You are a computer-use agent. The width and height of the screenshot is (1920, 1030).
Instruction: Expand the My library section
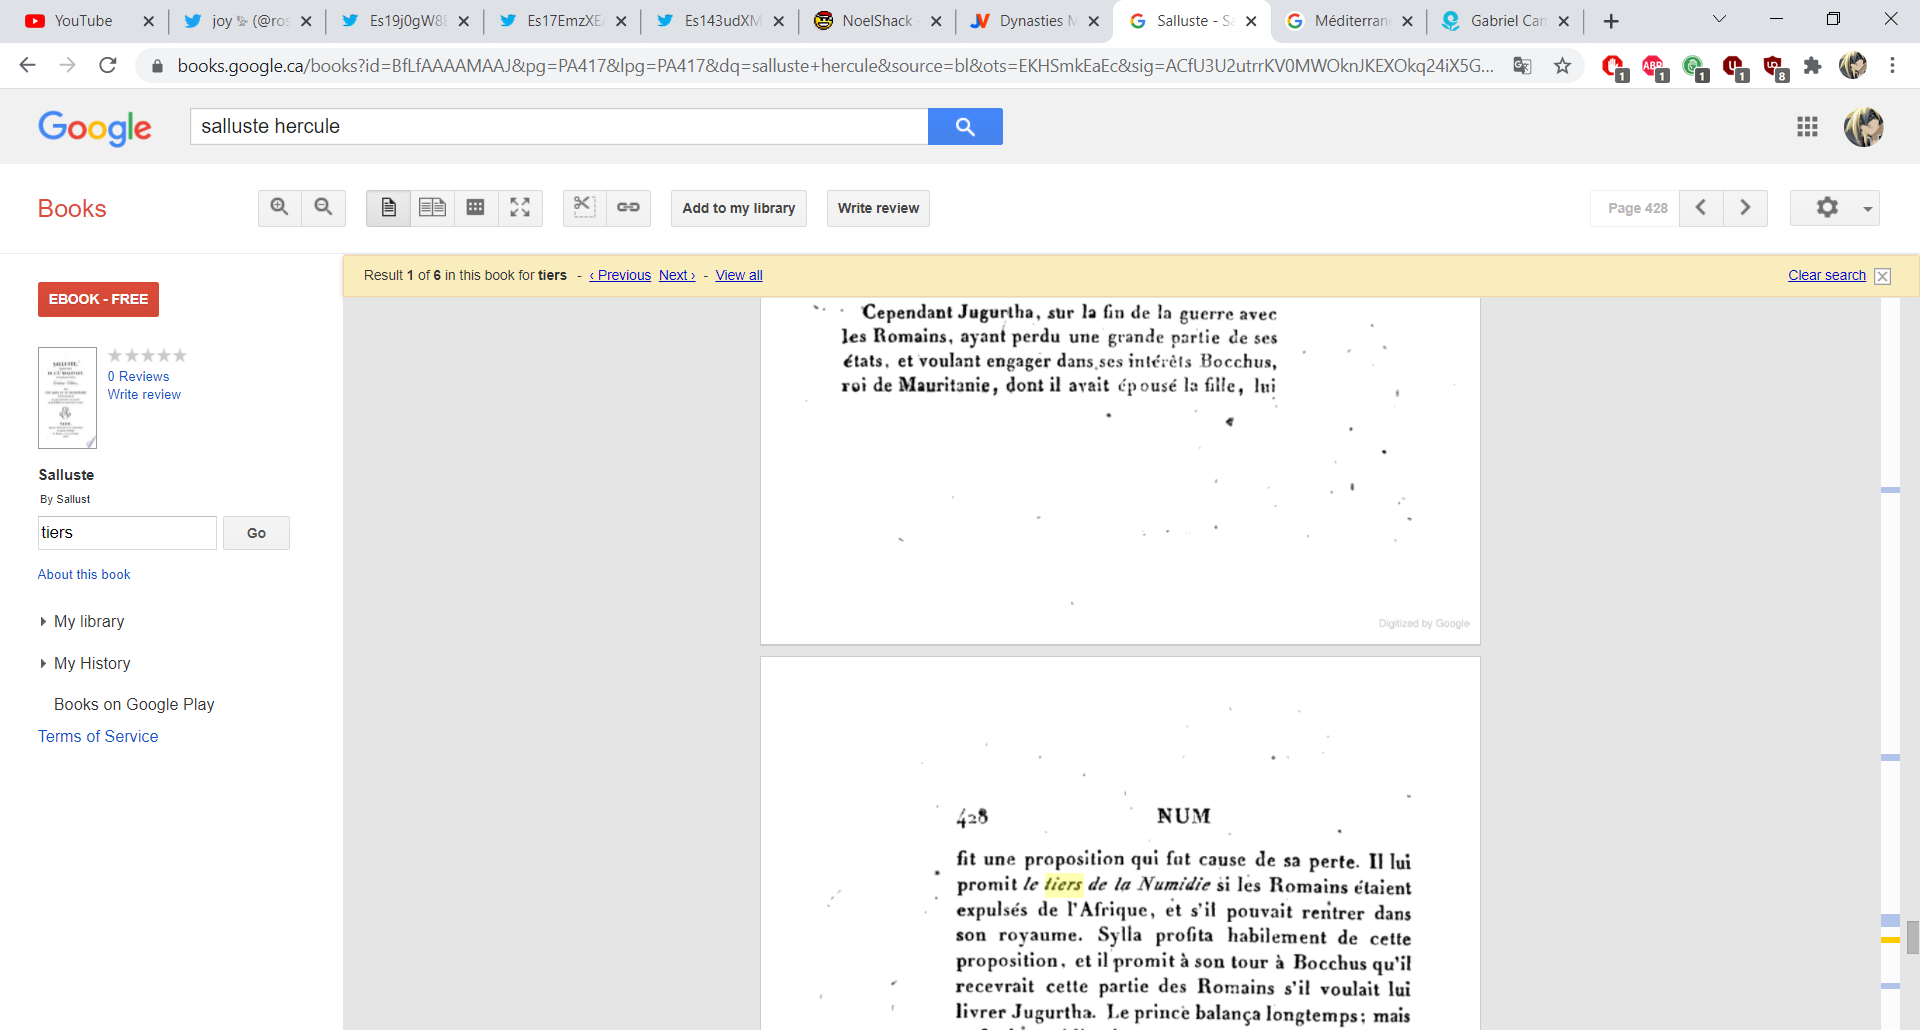point(89,622)
